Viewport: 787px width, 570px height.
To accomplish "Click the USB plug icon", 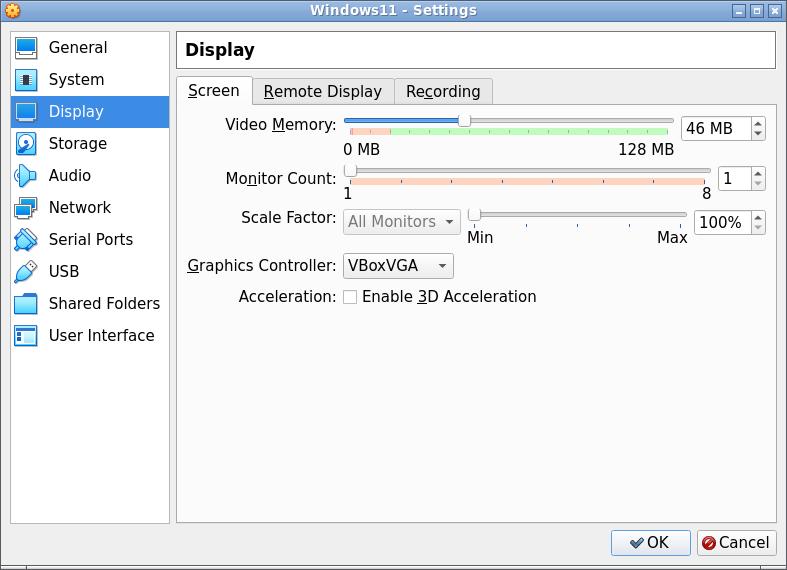I will (x=26, y=272).
